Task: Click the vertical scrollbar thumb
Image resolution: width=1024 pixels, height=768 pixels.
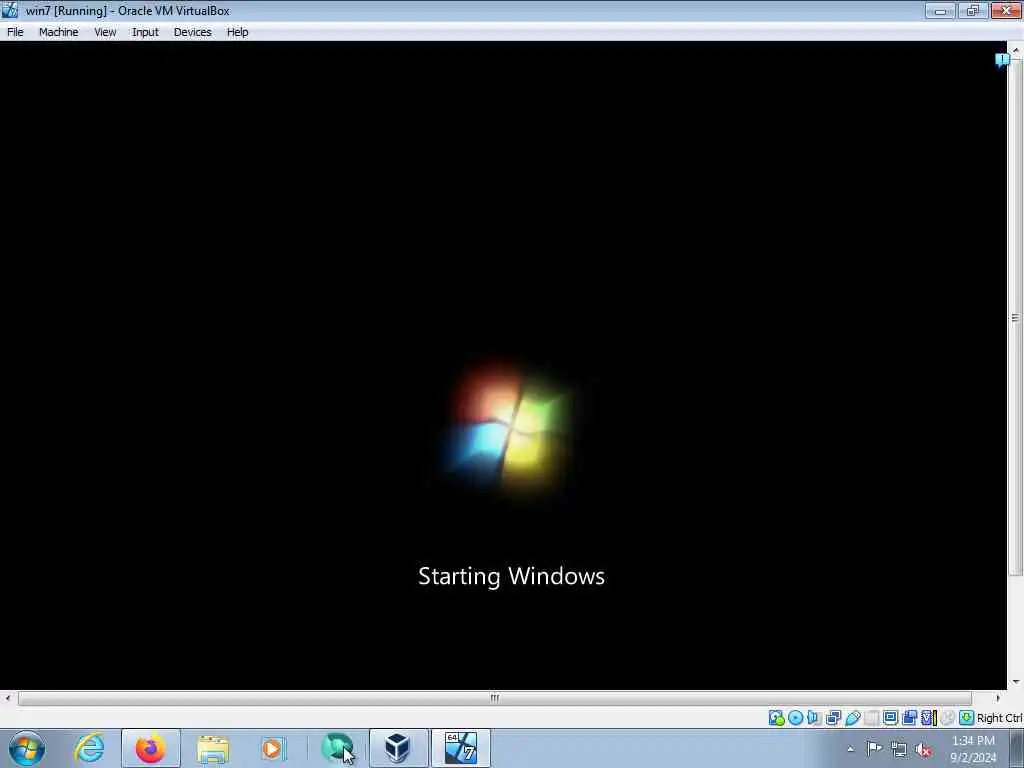Action: tap(1016, 318)
